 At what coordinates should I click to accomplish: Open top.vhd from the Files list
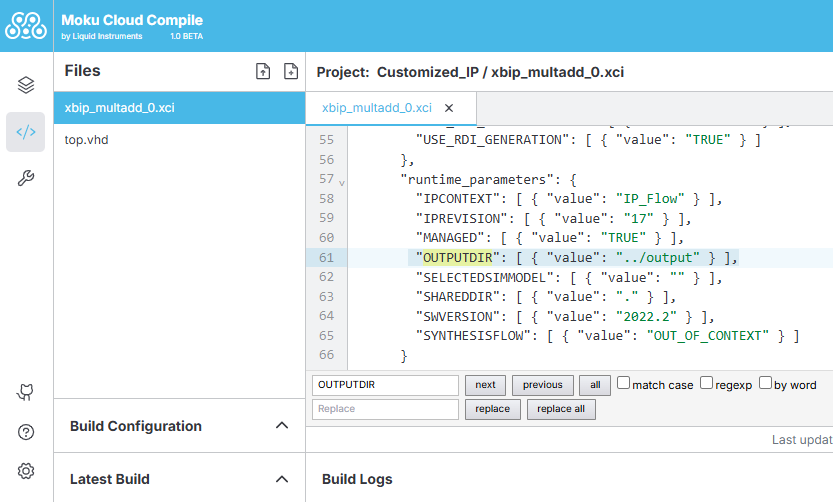180,140
